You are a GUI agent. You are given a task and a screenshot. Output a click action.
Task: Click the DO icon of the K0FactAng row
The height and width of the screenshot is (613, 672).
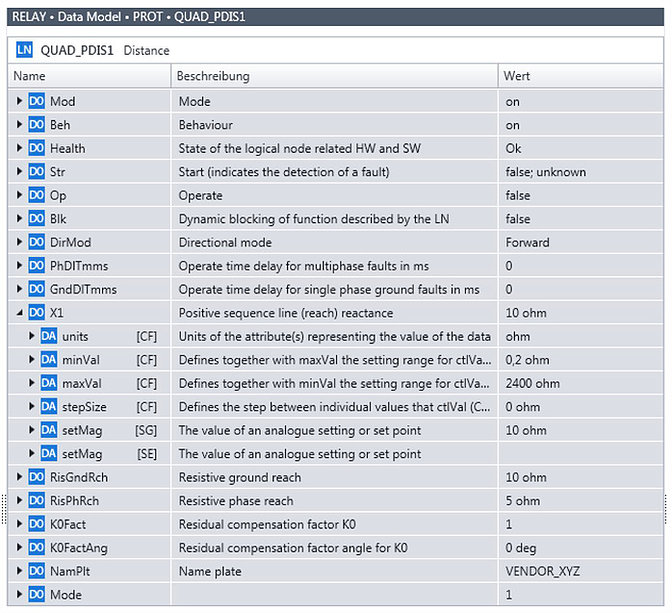tap(36, 548)
